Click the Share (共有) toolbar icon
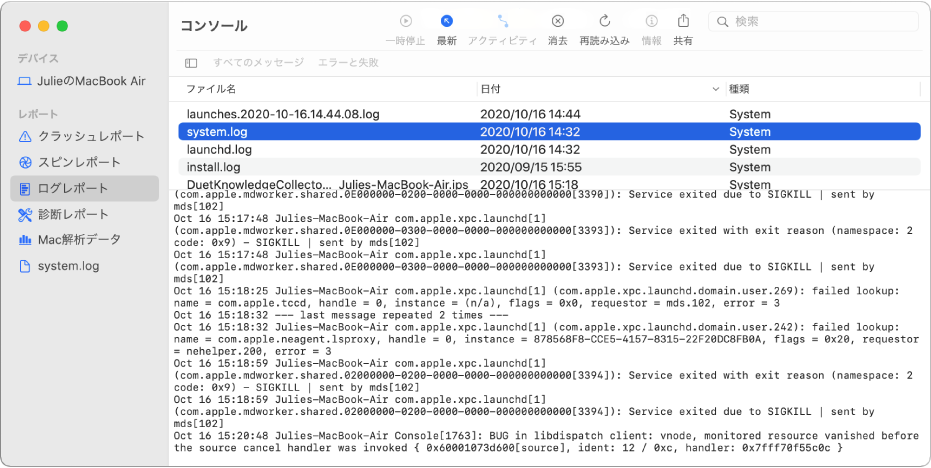931x468 pixels. click(x=683, y=21)
